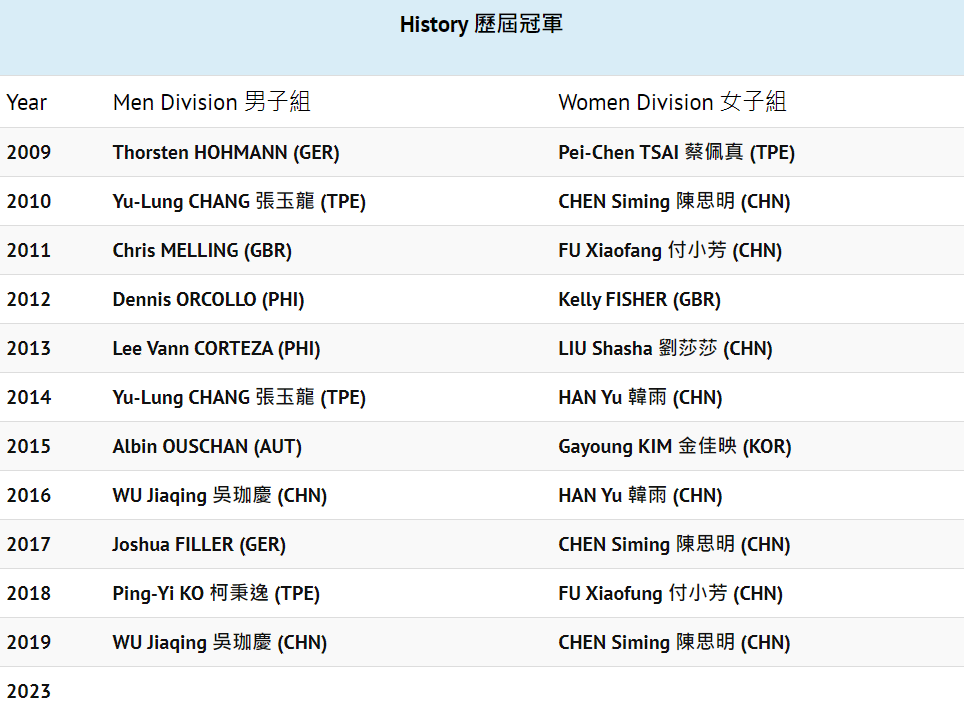Click Pei-Chen TSAI 蔡佩真 (TPE) cell
This screenshot has height=722, width=964.
point(676,153)
